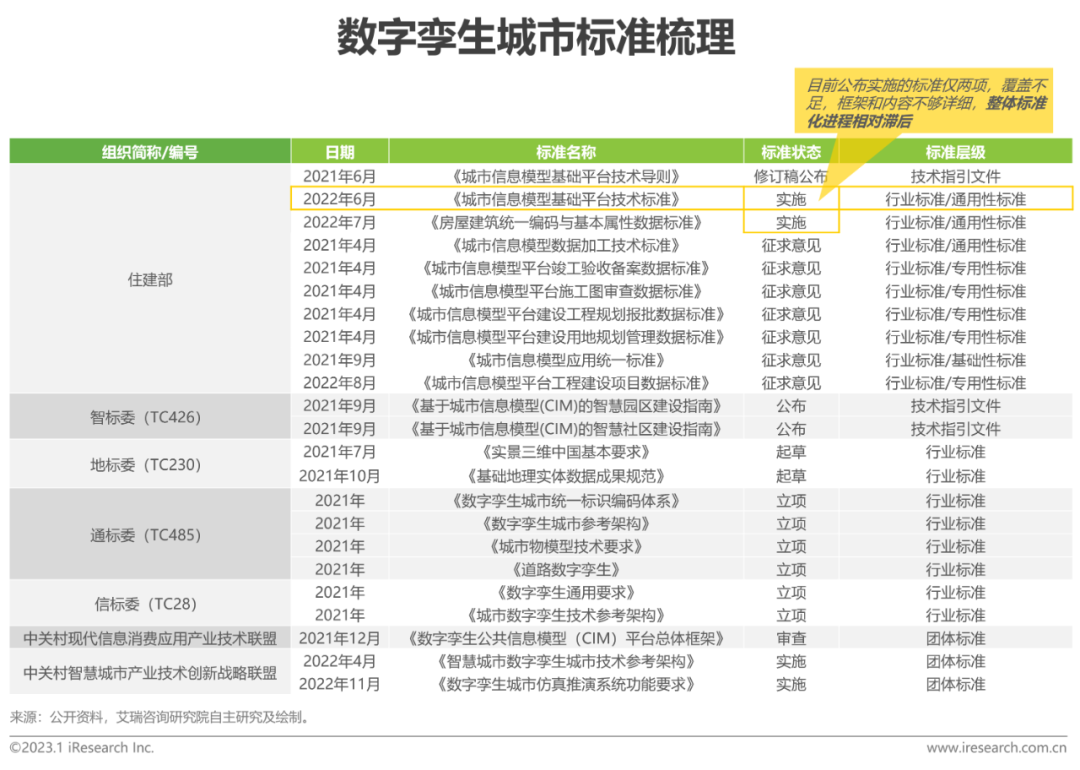Select the 智慧社区建设指南 standard name

565,429
